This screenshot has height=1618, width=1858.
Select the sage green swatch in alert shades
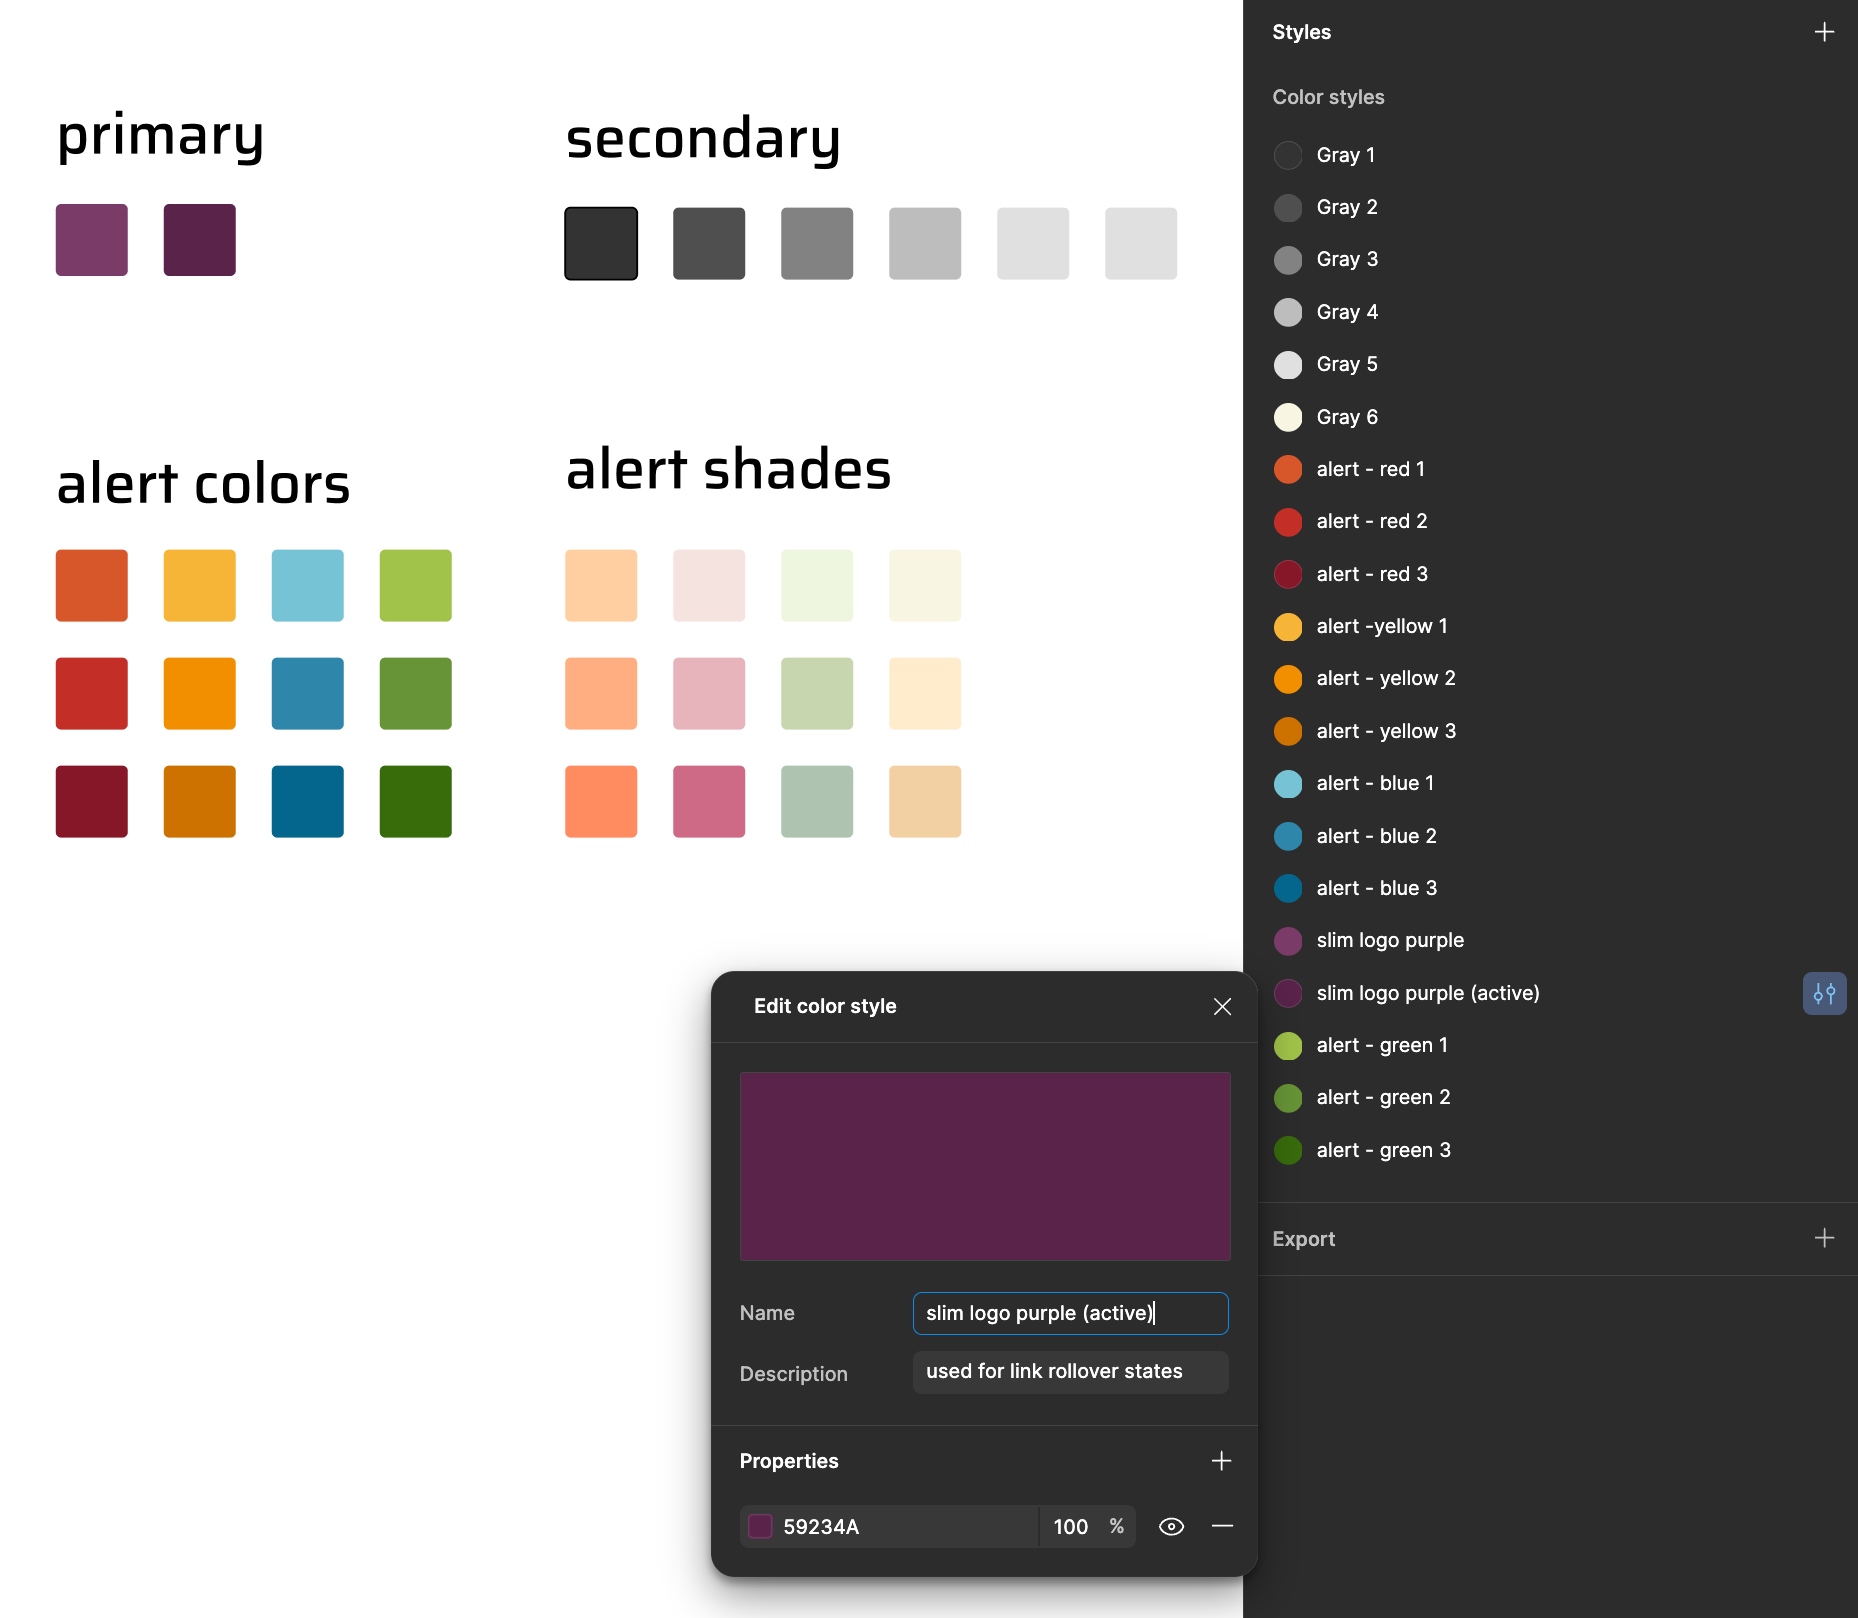coord(817,801)
